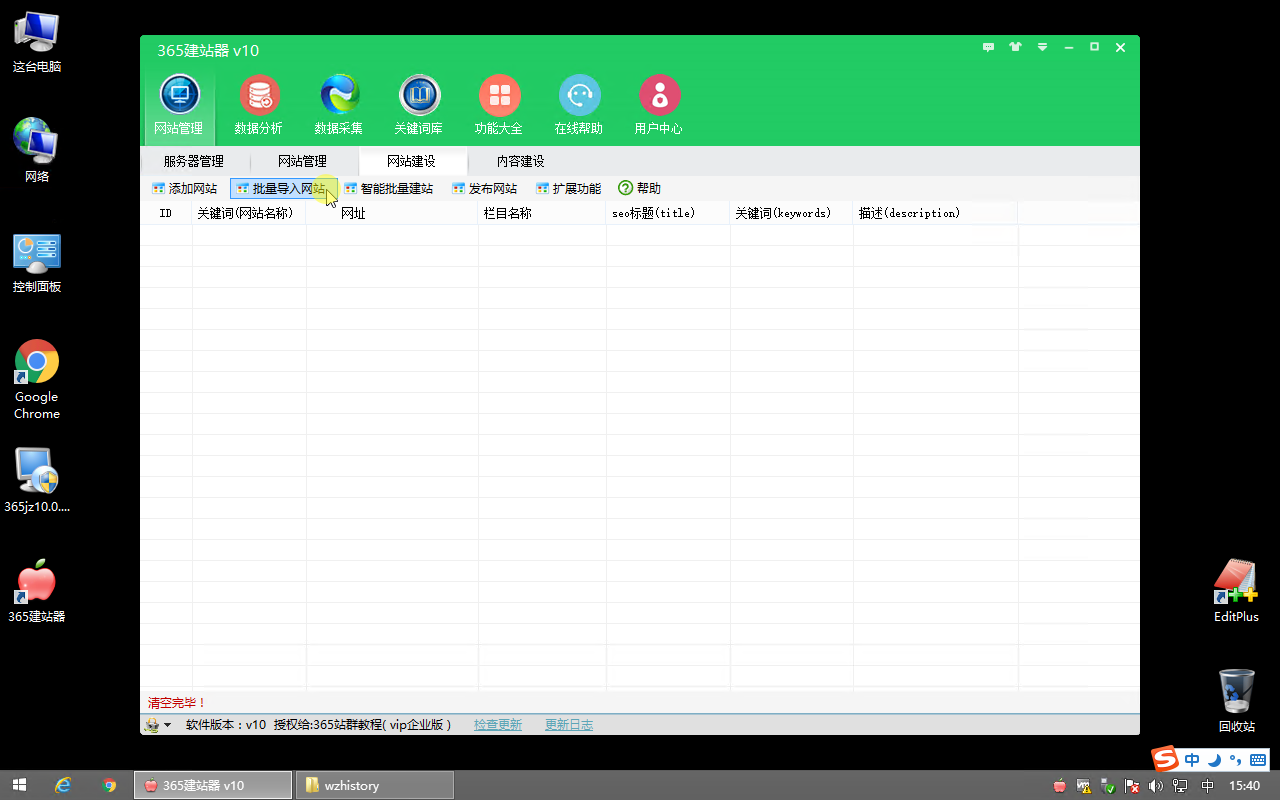Open the 用户中心 module
This screenshot has height=800, width=1280.
[x=659, y=105]
